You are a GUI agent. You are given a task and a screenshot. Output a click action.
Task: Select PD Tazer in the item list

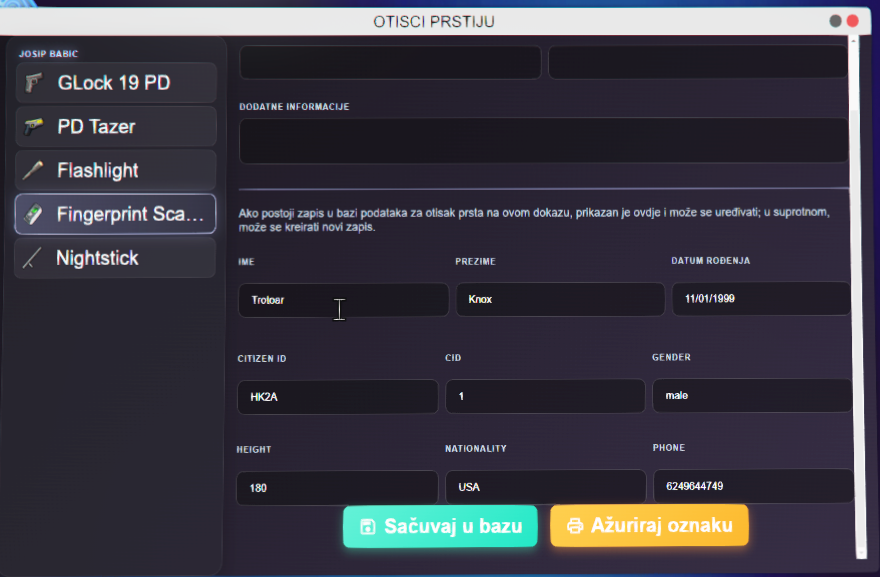point(116,127)
